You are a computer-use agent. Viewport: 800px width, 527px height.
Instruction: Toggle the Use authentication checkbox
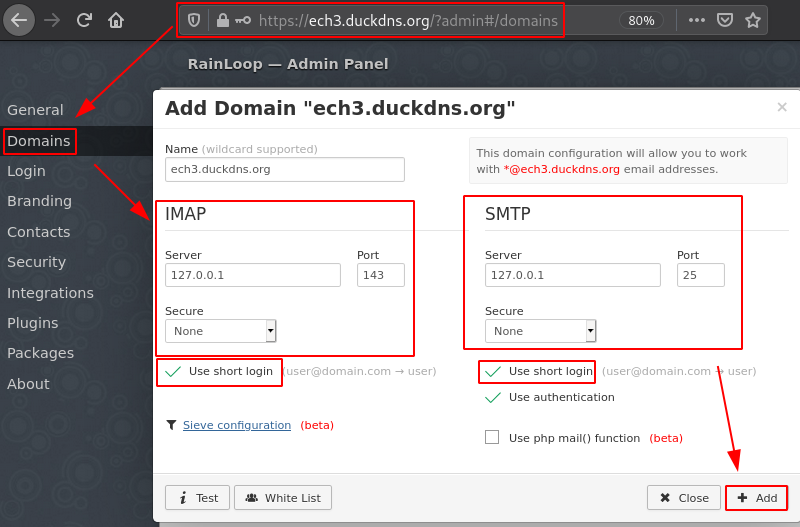tap(493, 397)
